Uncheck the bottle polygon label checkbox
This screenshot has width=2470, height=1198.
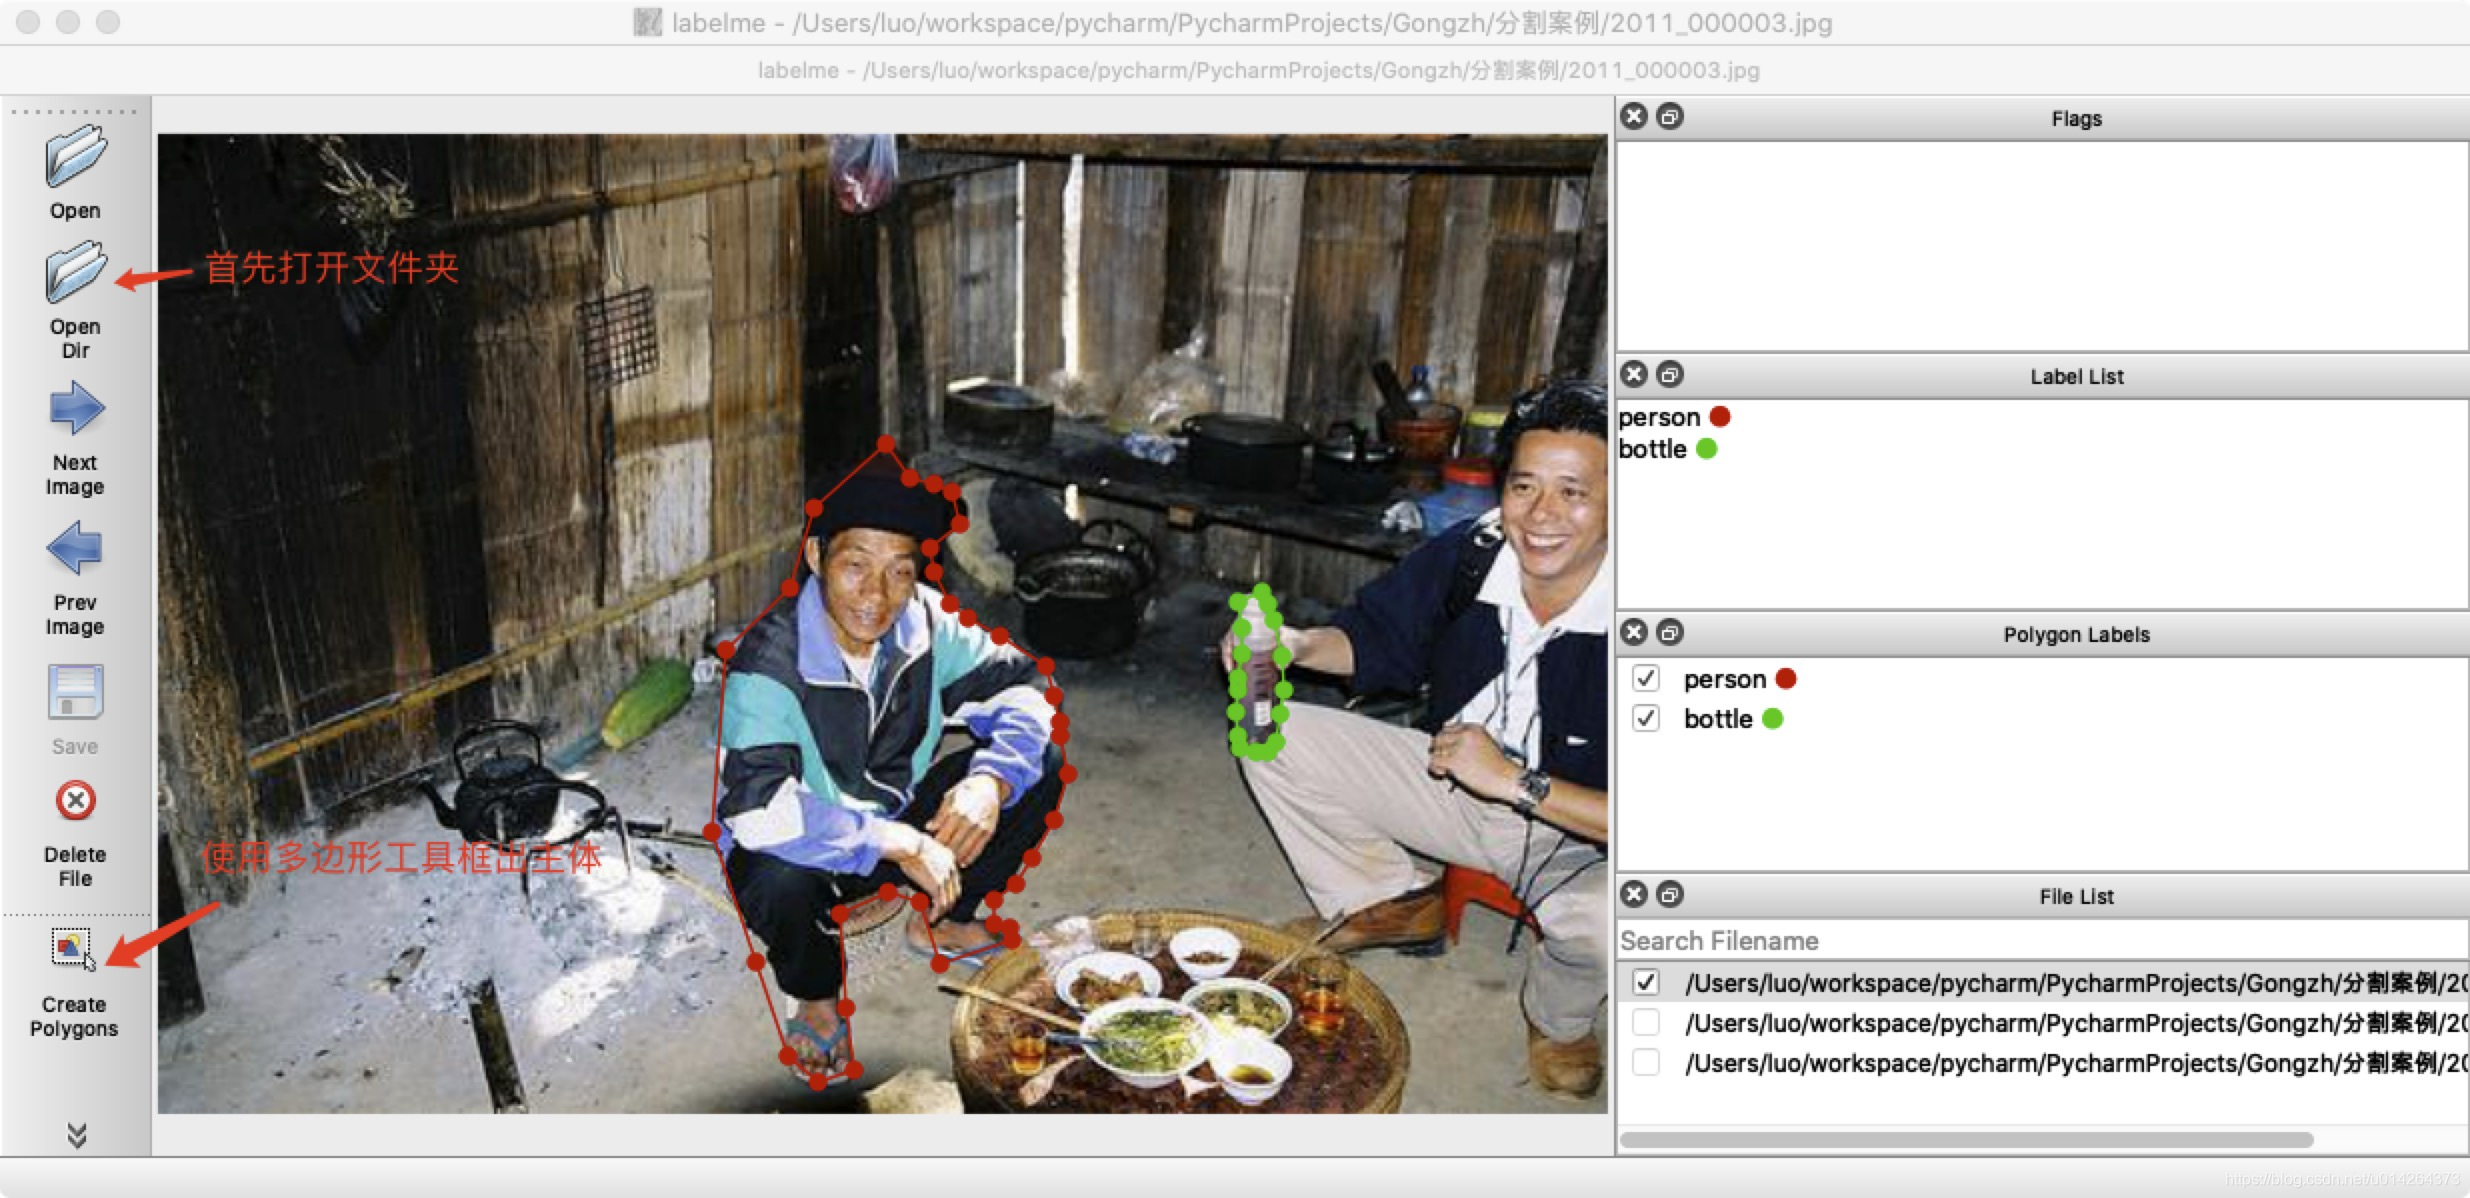pos(1646,719)
